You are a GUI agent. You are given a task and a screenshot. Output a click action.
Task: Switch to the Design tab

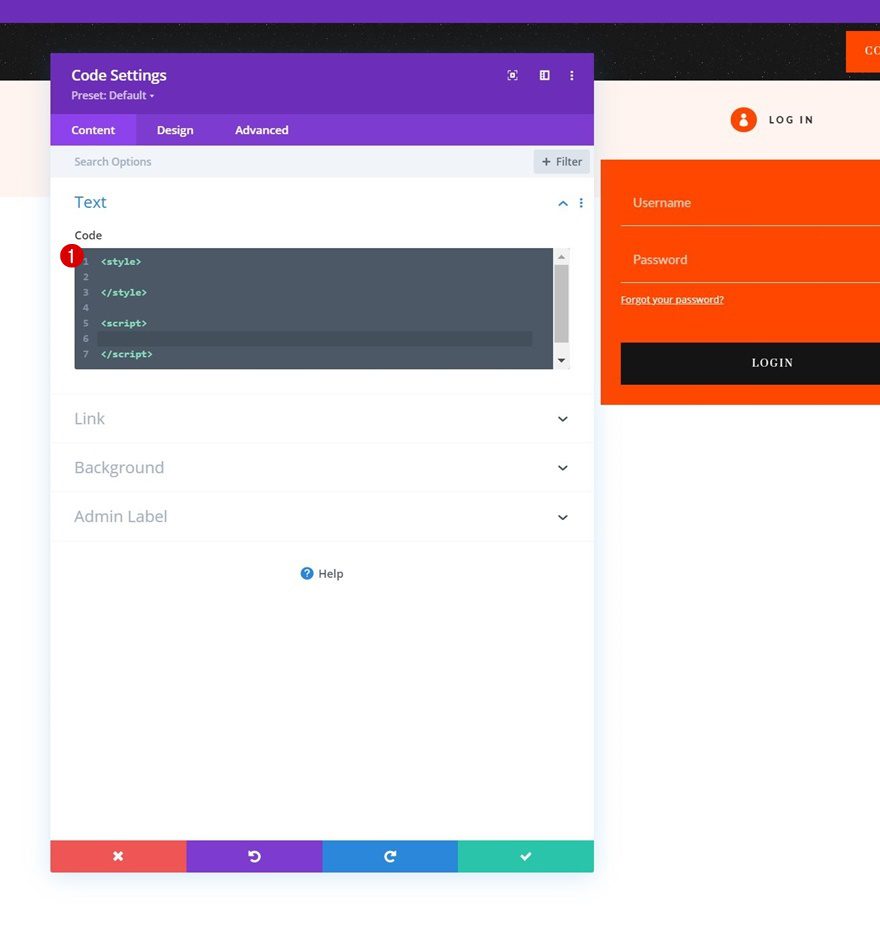point(175,130)
